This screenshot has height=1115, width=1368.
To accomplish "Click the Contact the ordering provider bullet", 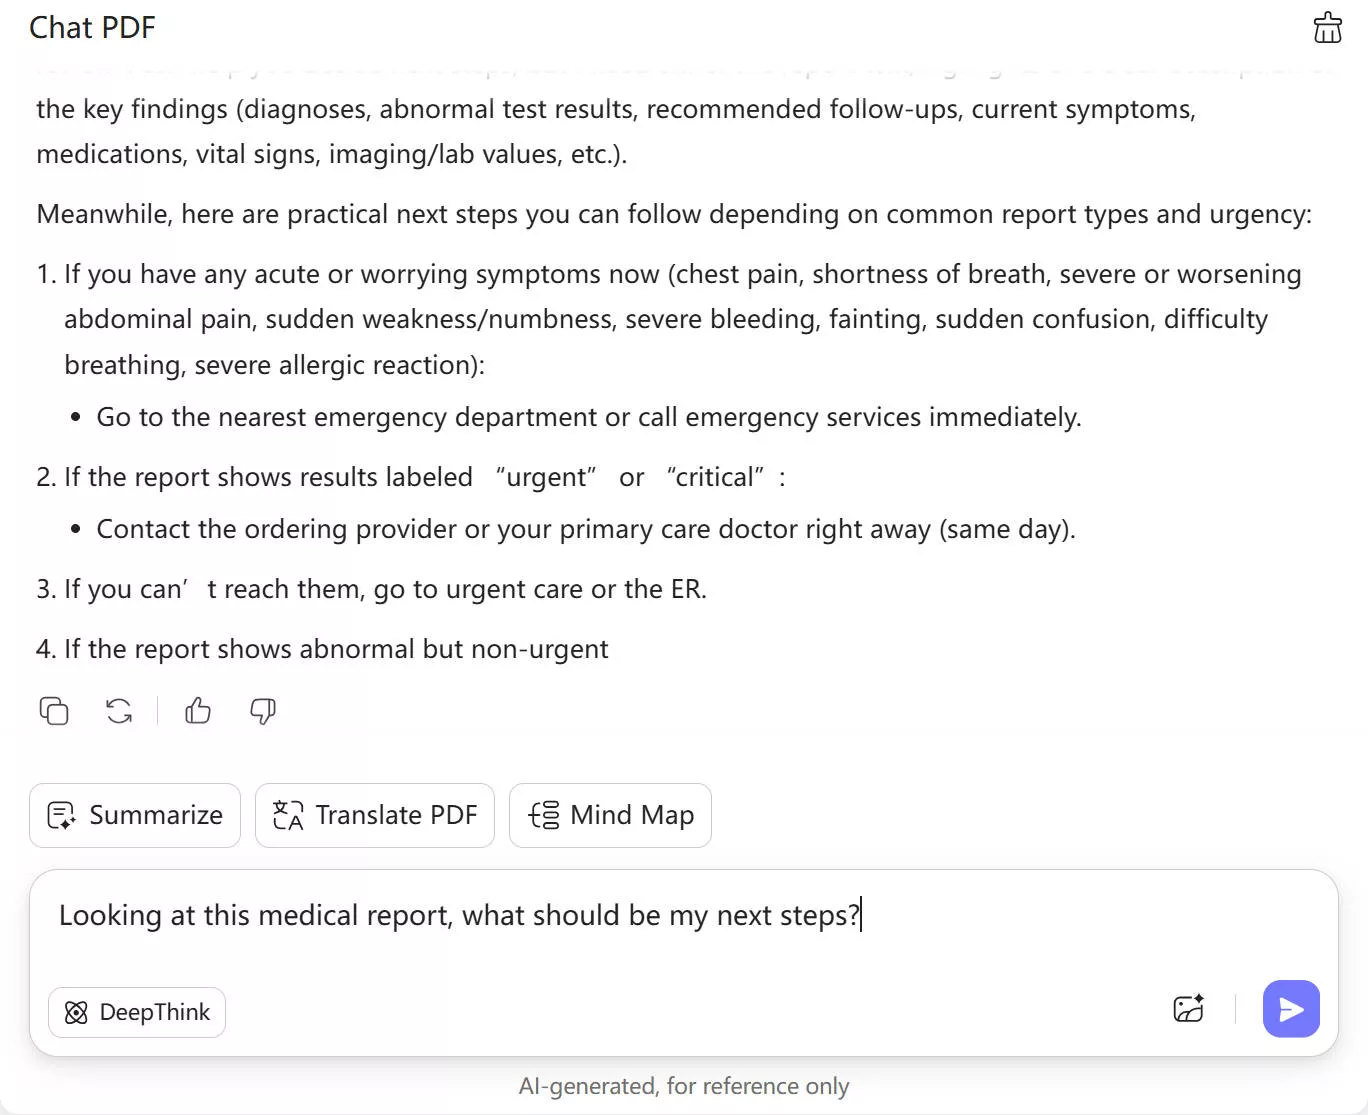I will click(585, 529).
